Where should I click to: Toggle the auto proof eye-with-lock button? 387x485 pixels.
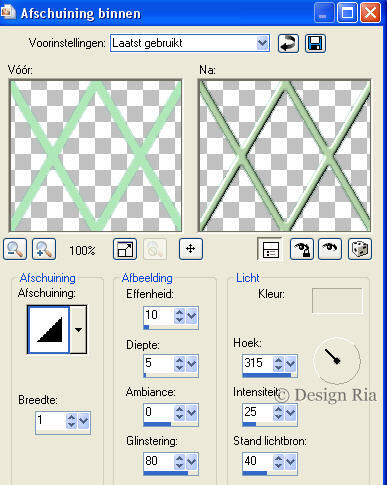(x=302, y=249)
